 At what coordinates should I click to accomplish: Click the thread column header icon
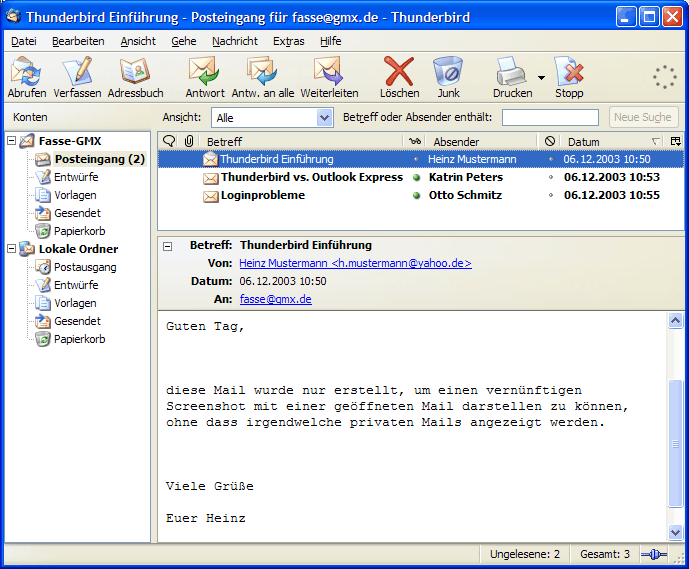point(169,141)
